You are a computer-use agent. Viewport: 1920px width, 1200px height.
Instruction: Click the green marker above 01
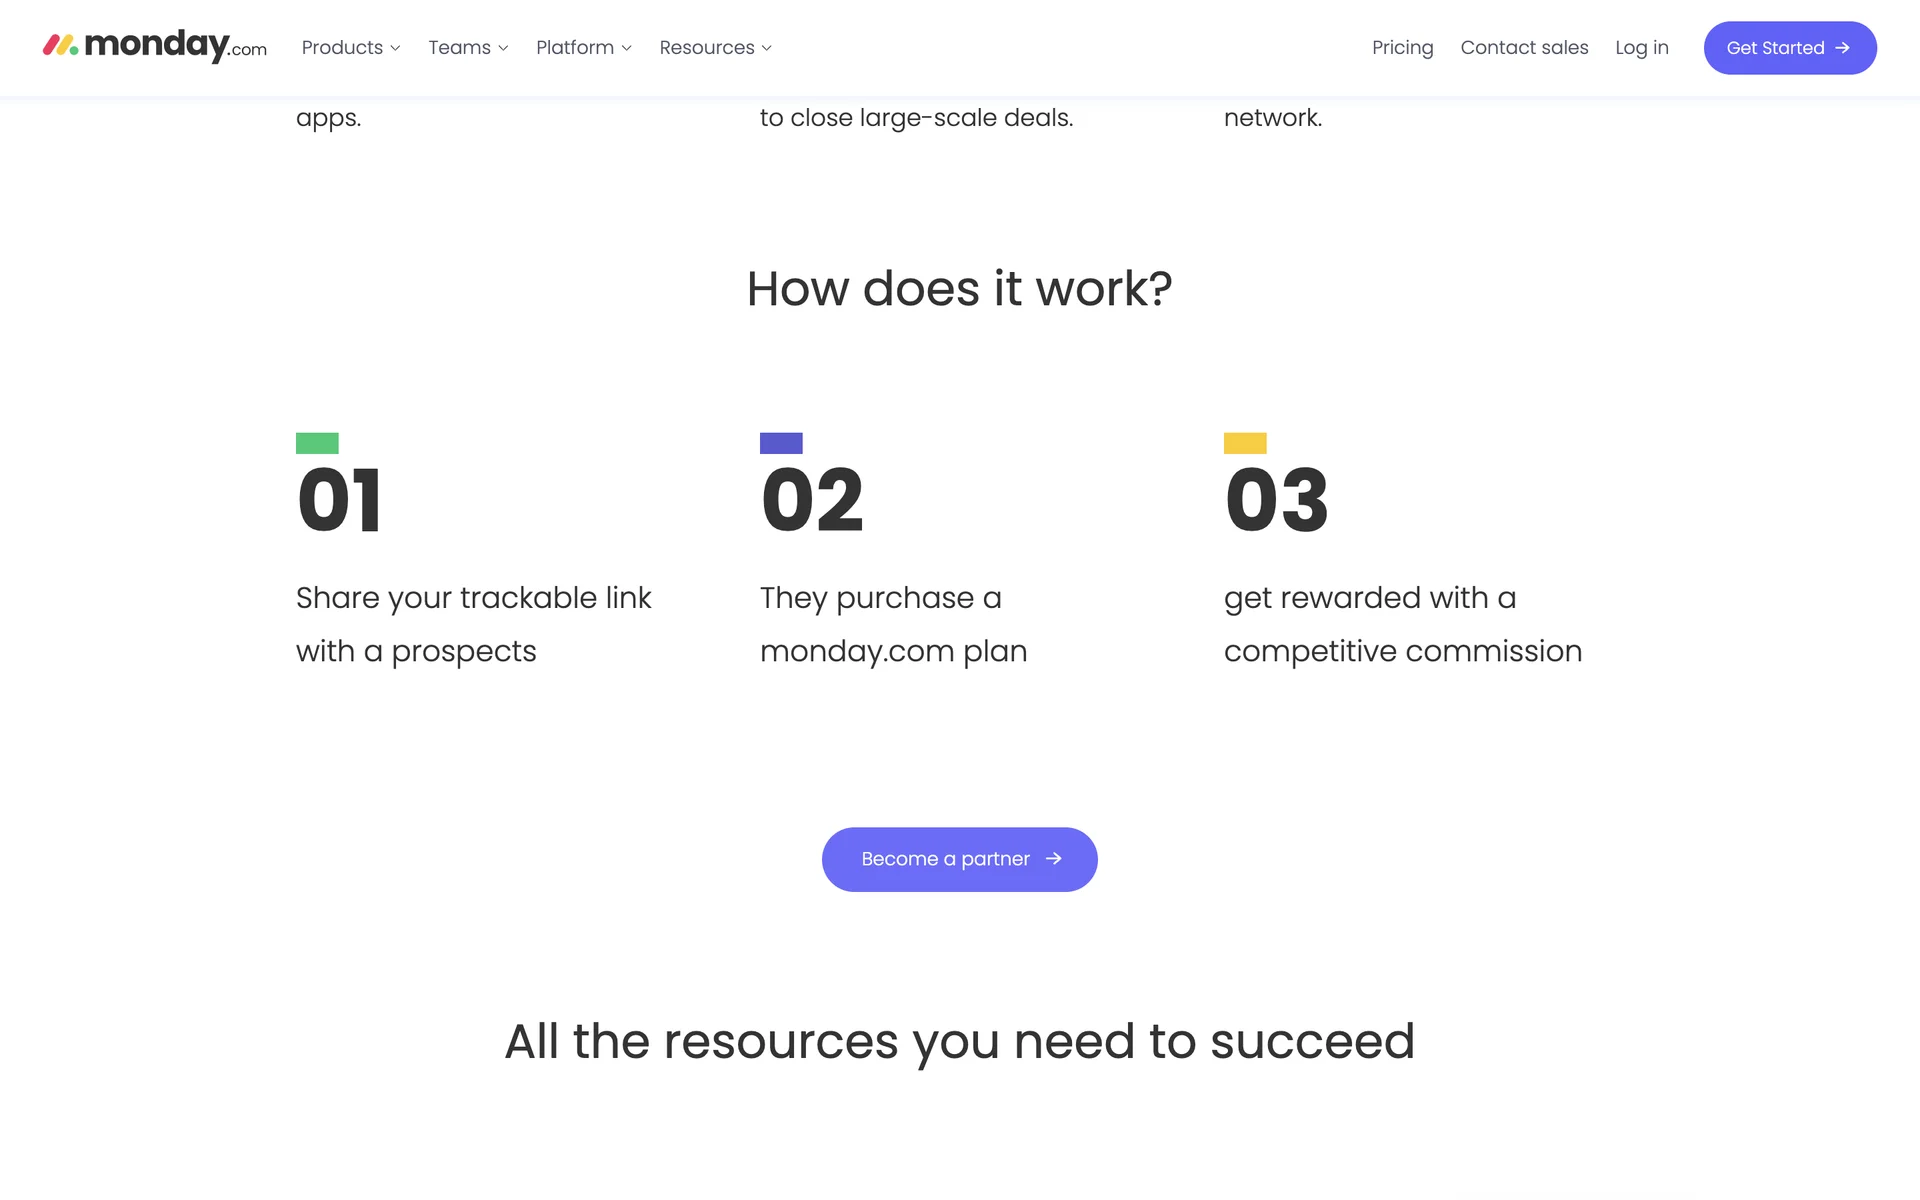coord(317,443)
